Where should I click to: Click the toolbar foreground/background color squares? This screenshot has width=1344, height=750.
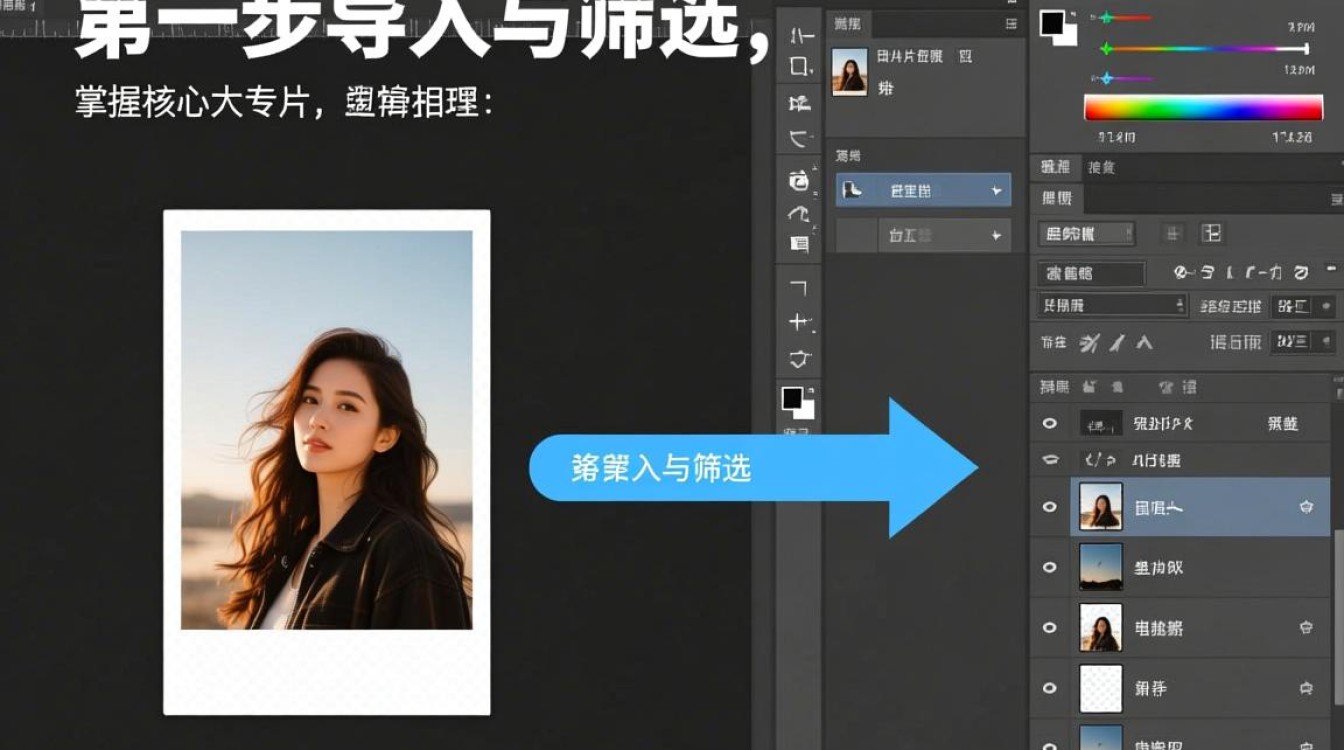tap(797, 401)
